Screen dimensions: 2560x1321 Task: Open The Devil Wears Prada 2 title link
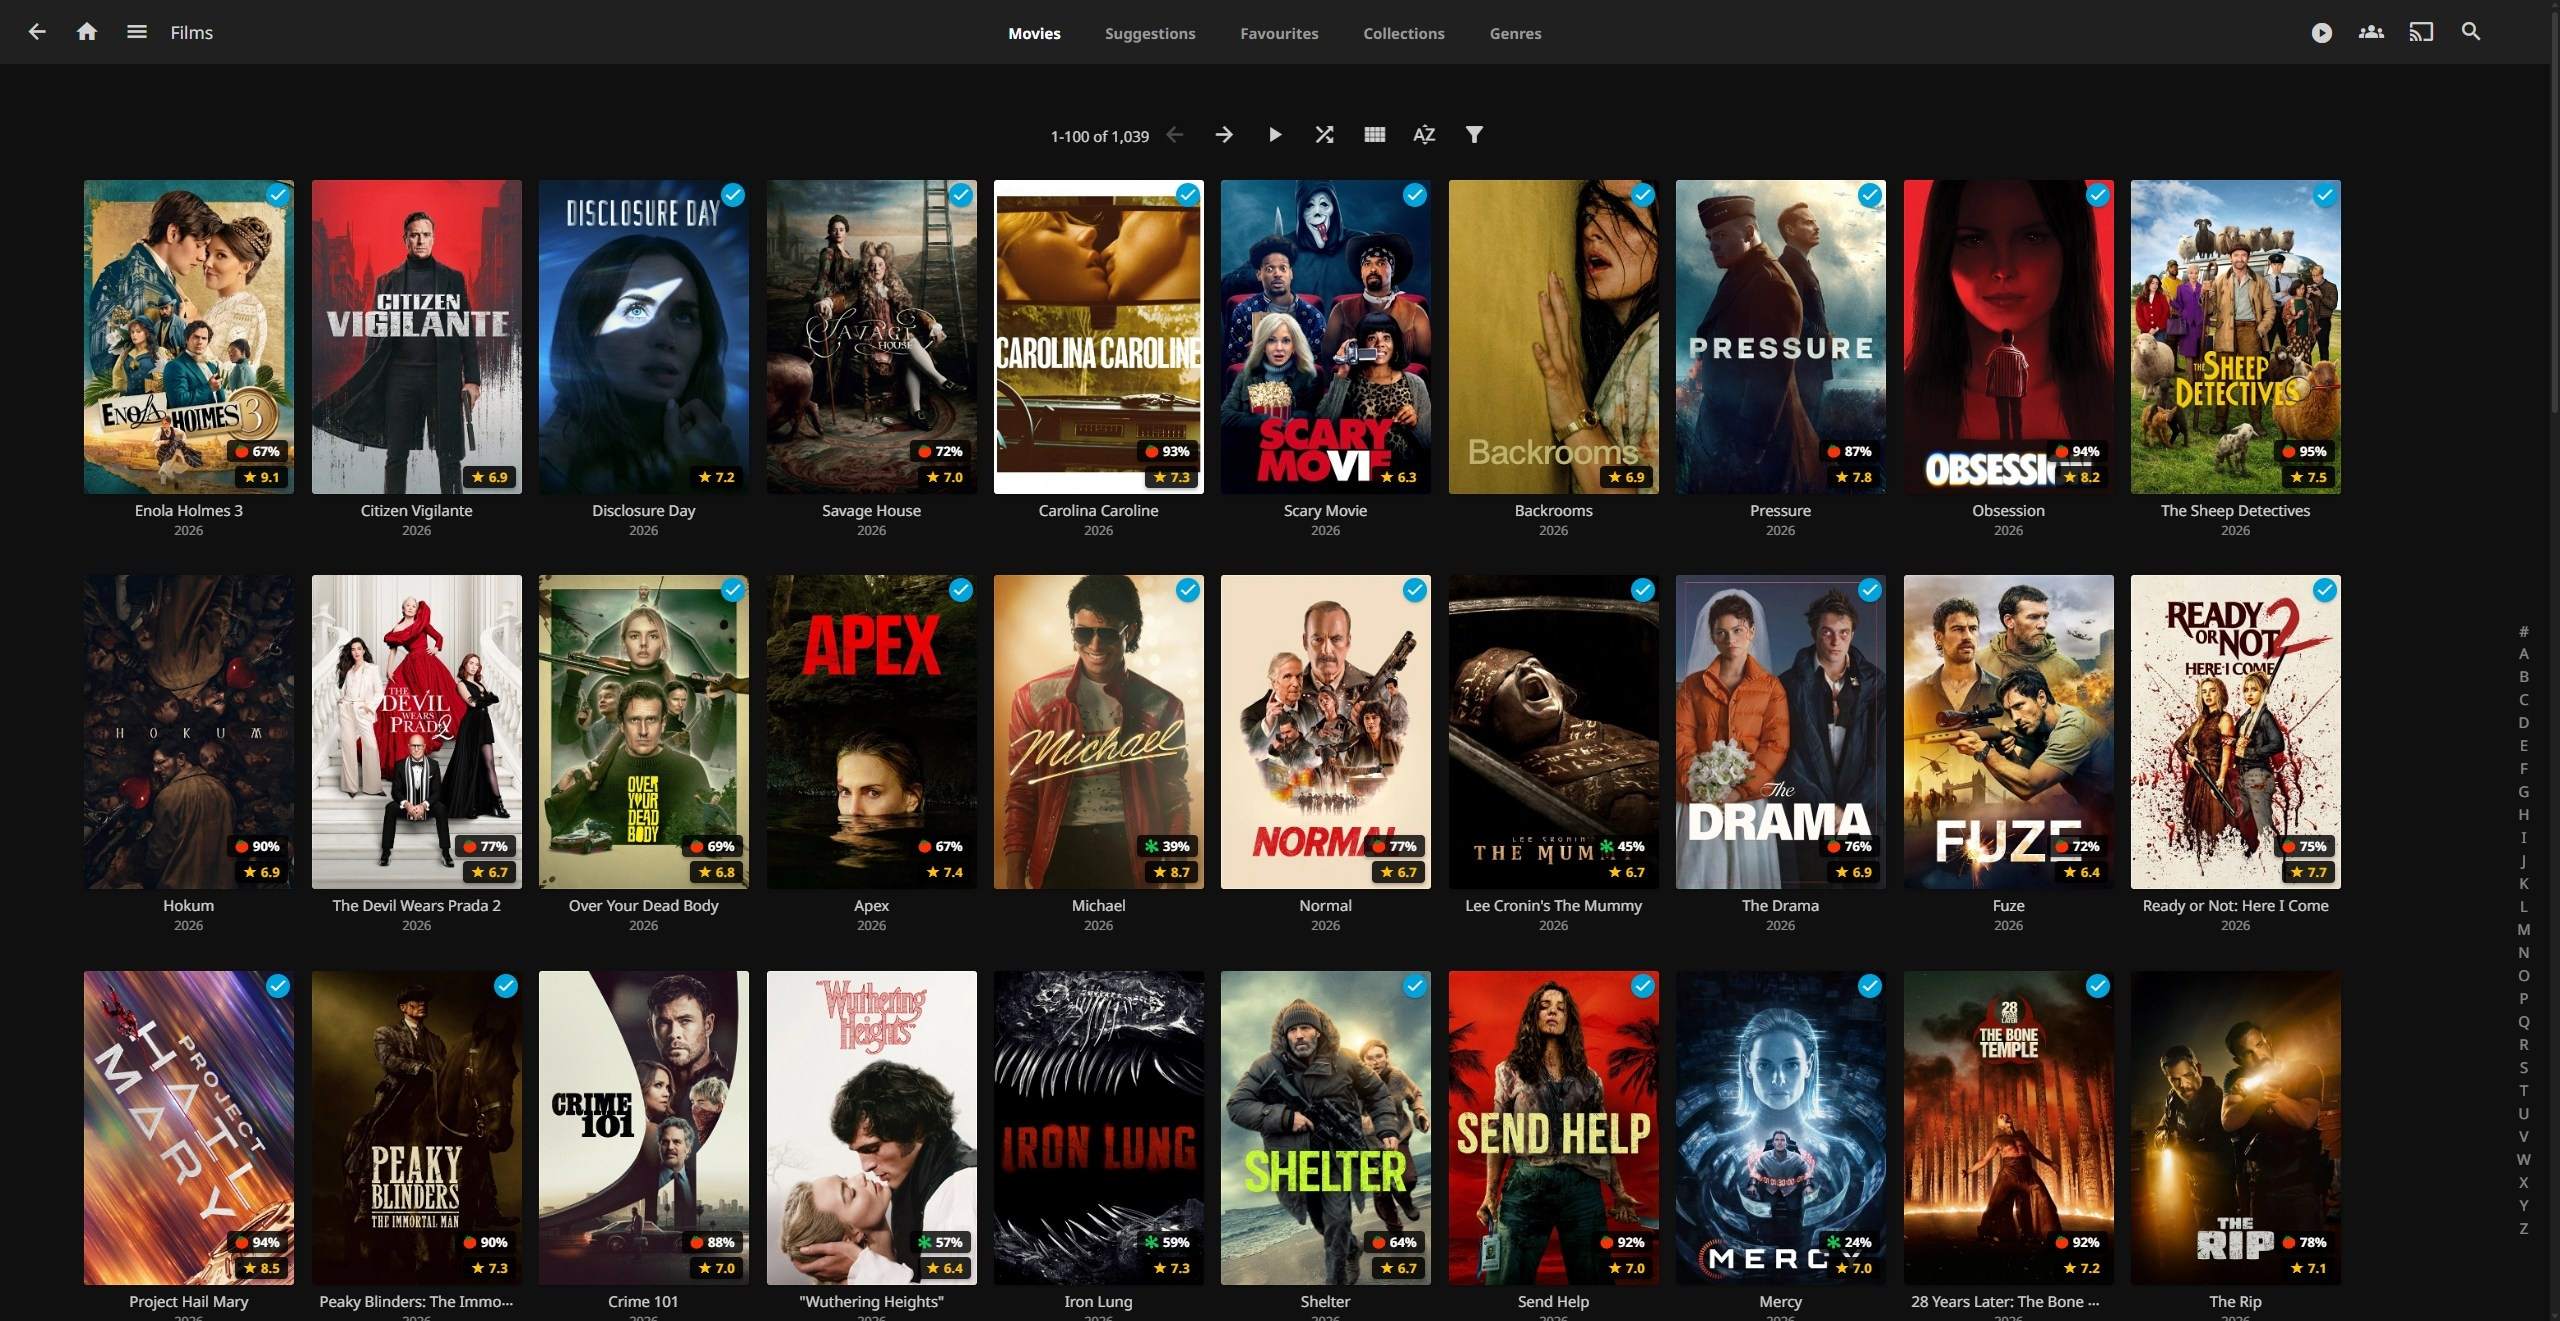tap(416, 906)
